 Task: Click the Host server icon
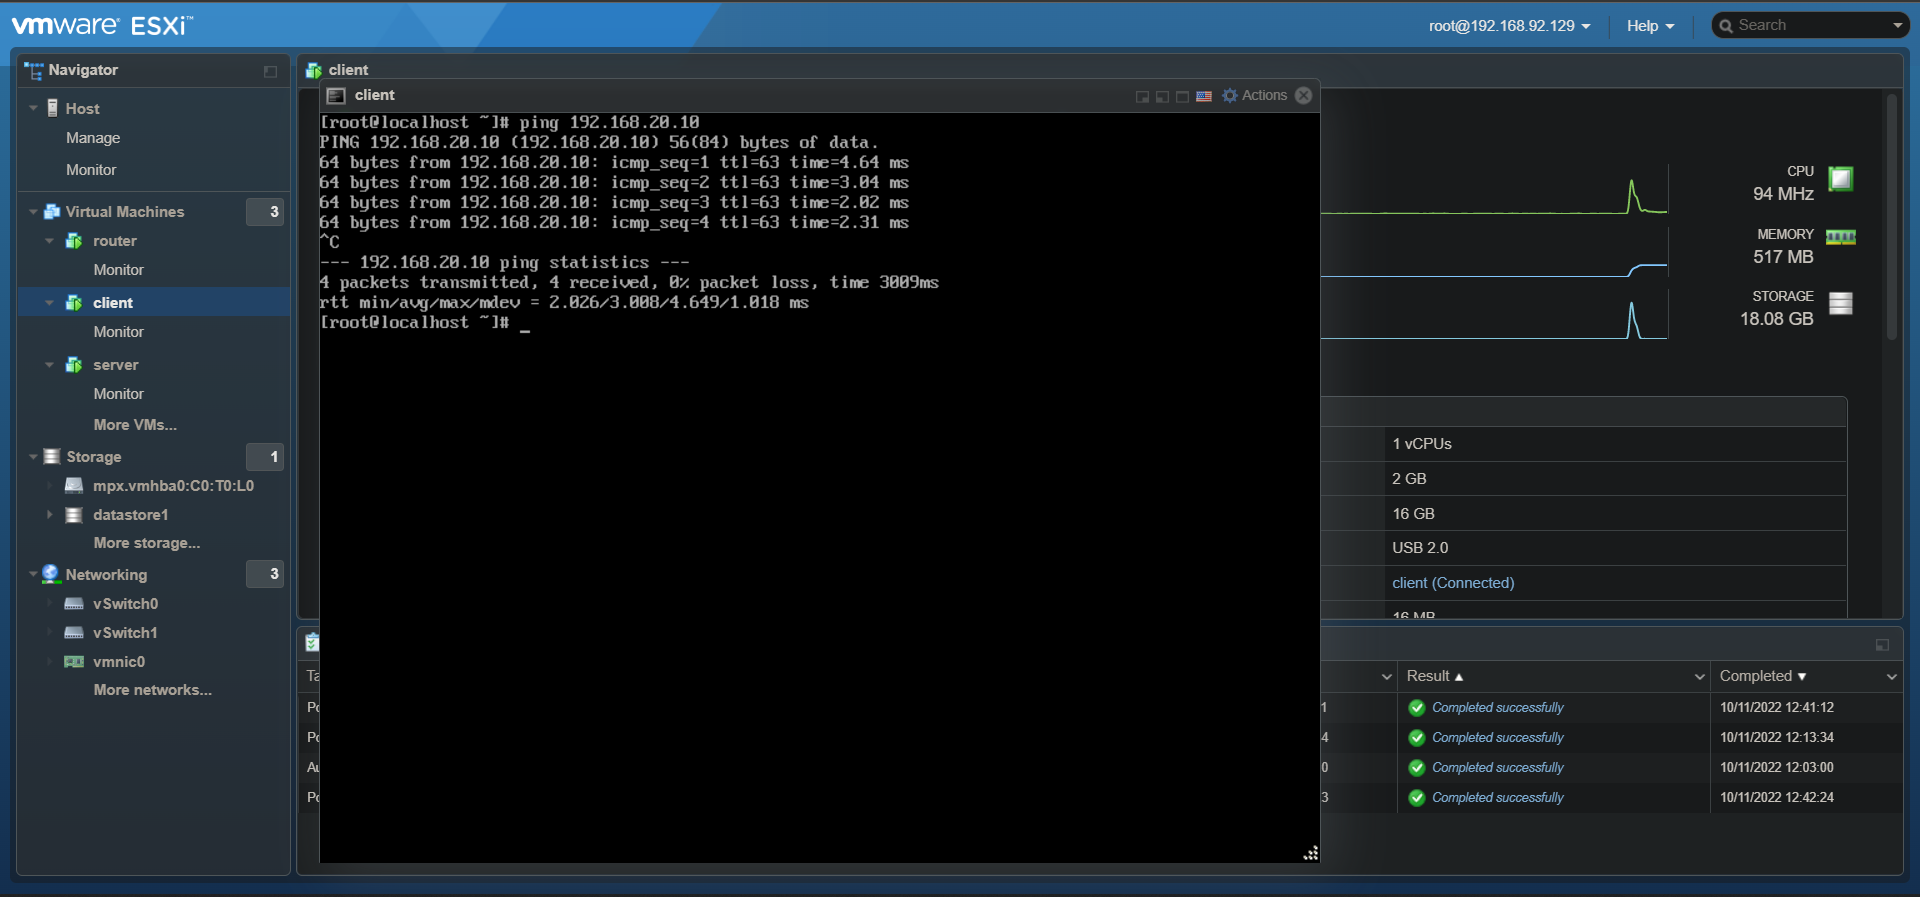pyautogui.click(x=53, y=108)
